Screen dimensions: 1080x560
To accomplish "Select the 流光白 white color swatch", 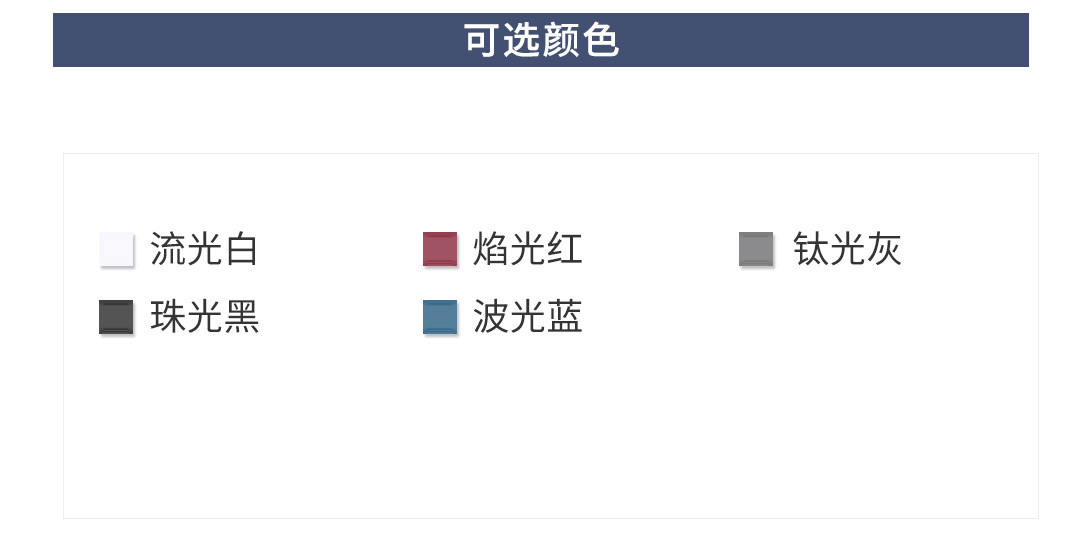I will 116,249.
